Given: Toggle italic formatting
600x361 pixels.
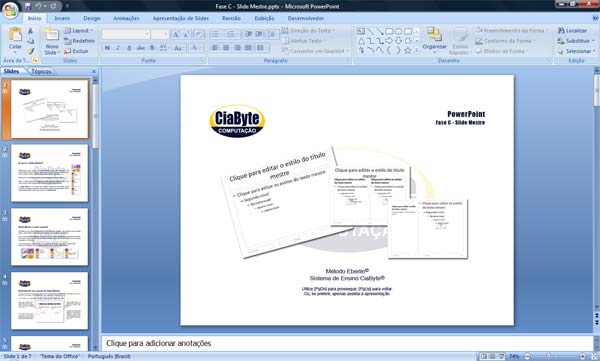Looking at the screenshot, I should 118,48.
